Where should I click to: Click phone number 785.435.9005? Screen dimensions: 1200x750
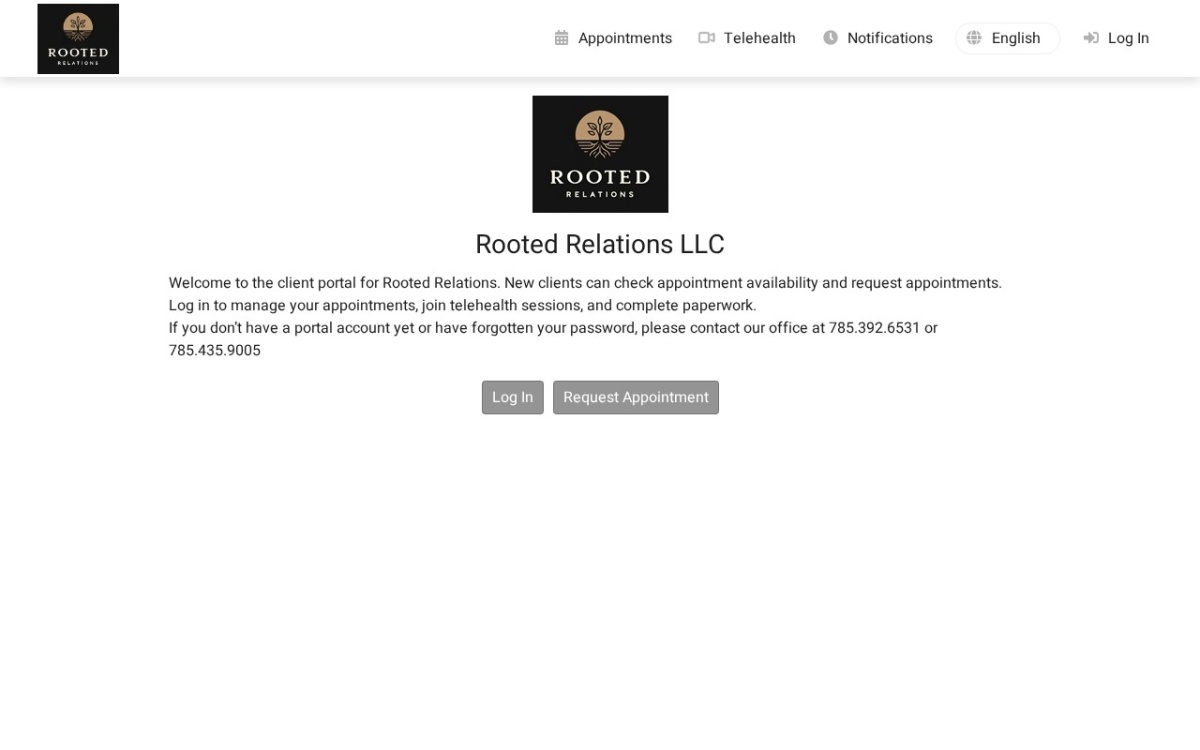[215, 351]
